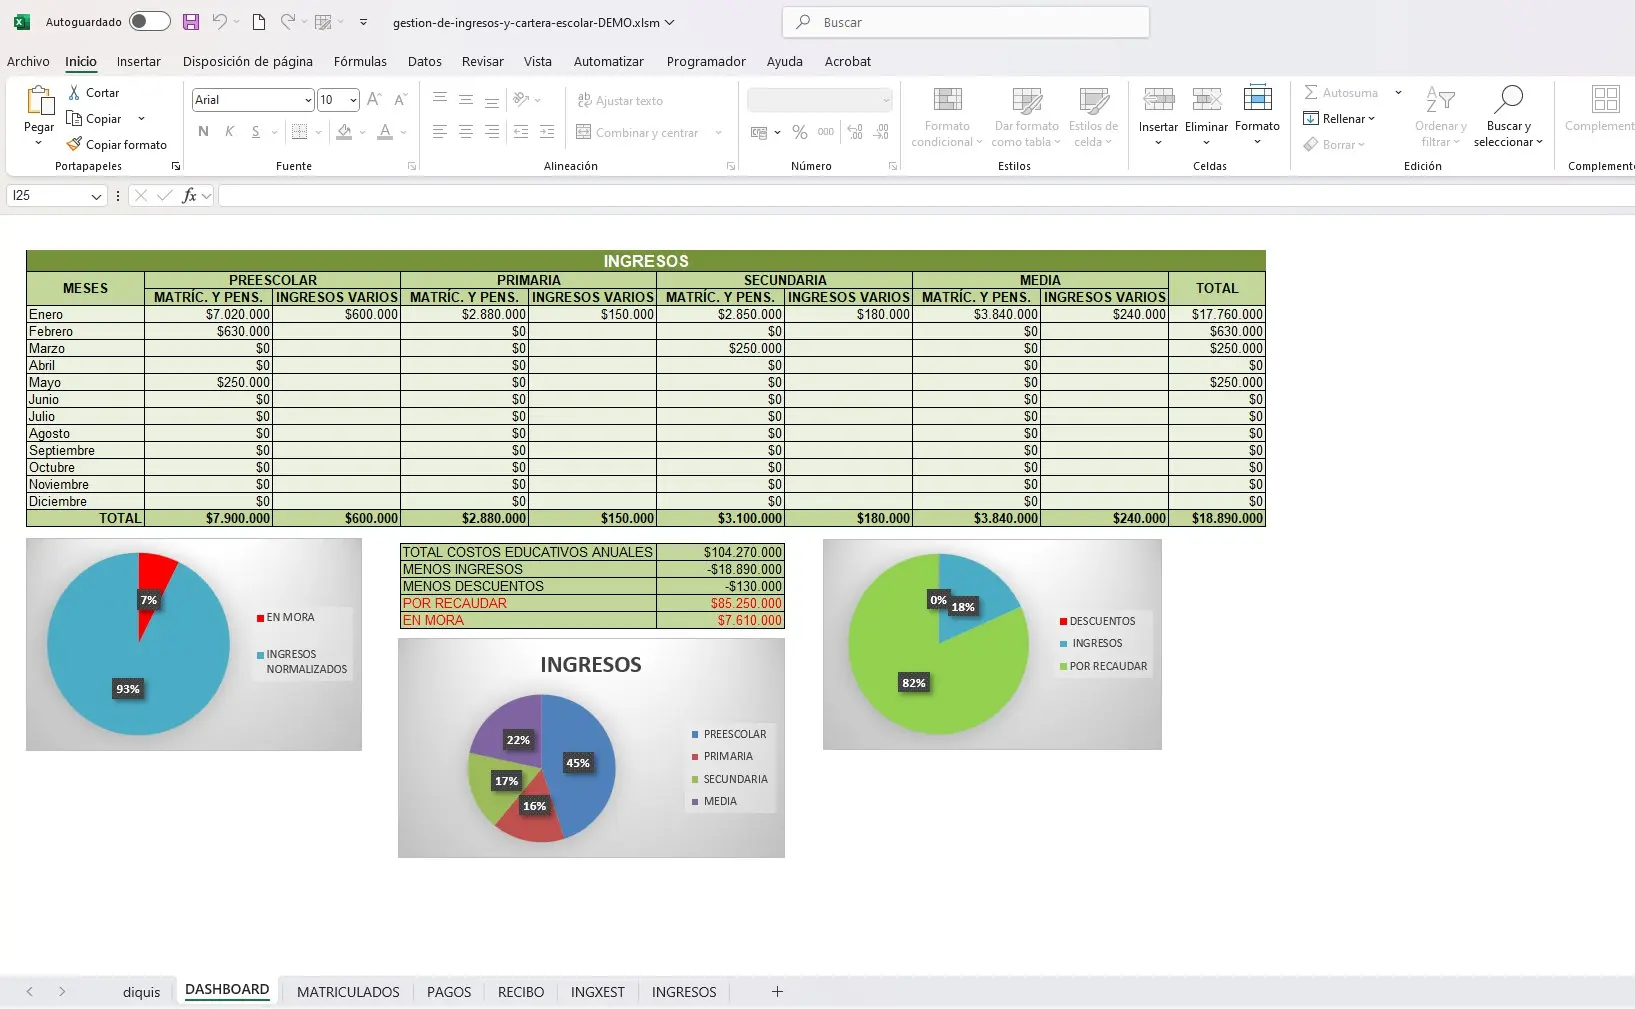Click the Rellenar button

tap(1340, 118)
